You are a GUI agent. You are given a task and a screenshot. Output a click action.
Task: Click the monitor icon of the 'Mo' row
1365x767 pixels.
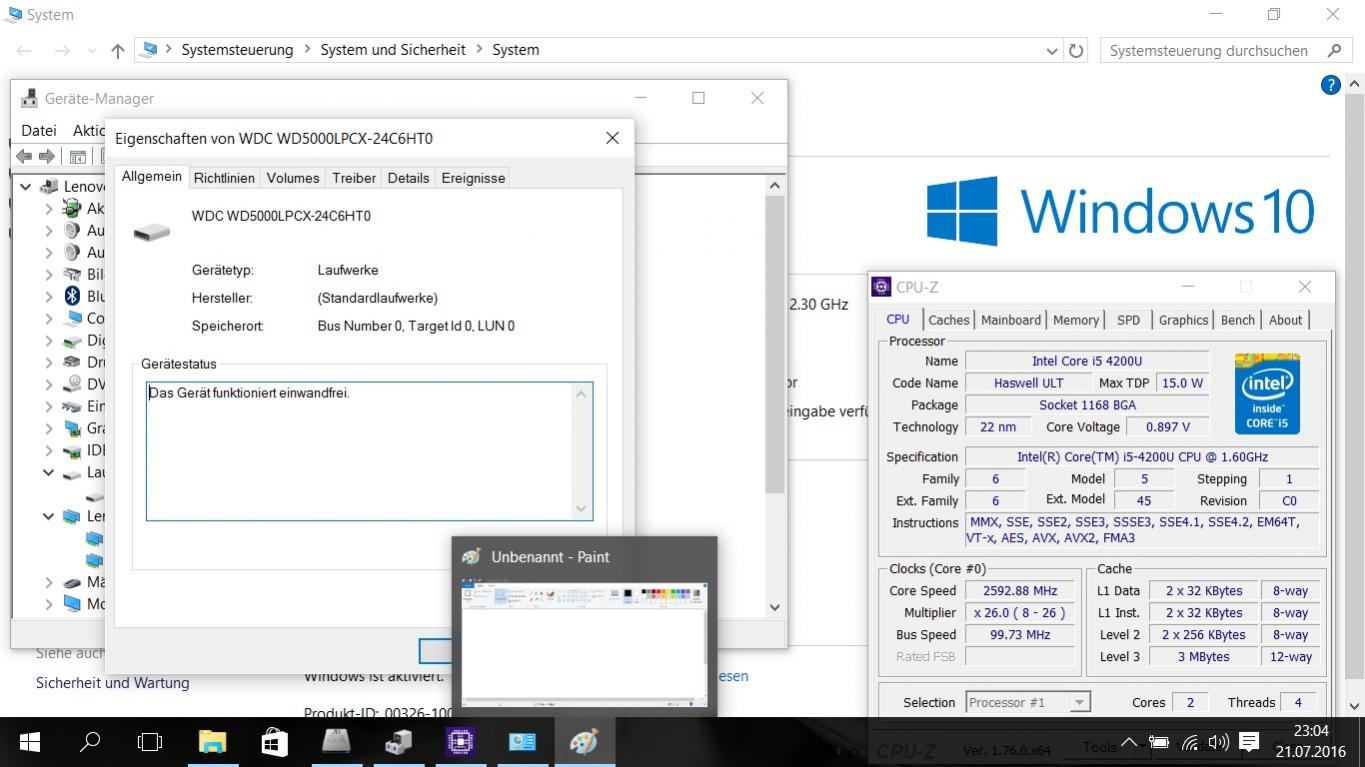click(72, 604)
